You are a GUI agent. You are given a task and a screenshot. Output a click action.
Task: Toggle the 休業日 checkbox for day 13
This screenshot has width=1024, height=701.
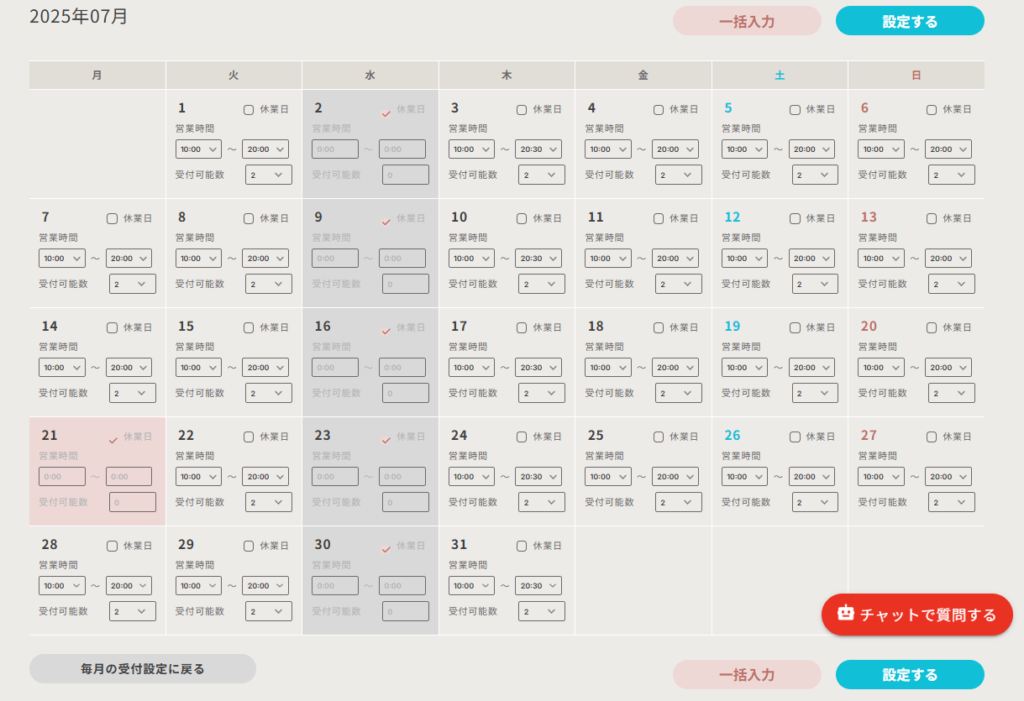click(932, 219)
